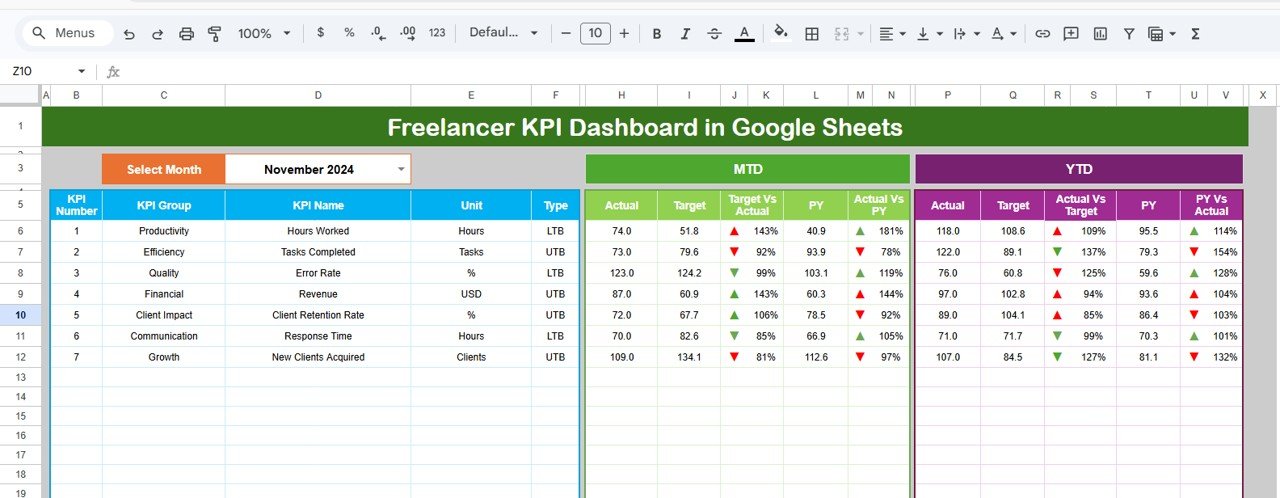Increase font size with plus button
Screen dimensions: 1280x498
click(x=624, y=33)
